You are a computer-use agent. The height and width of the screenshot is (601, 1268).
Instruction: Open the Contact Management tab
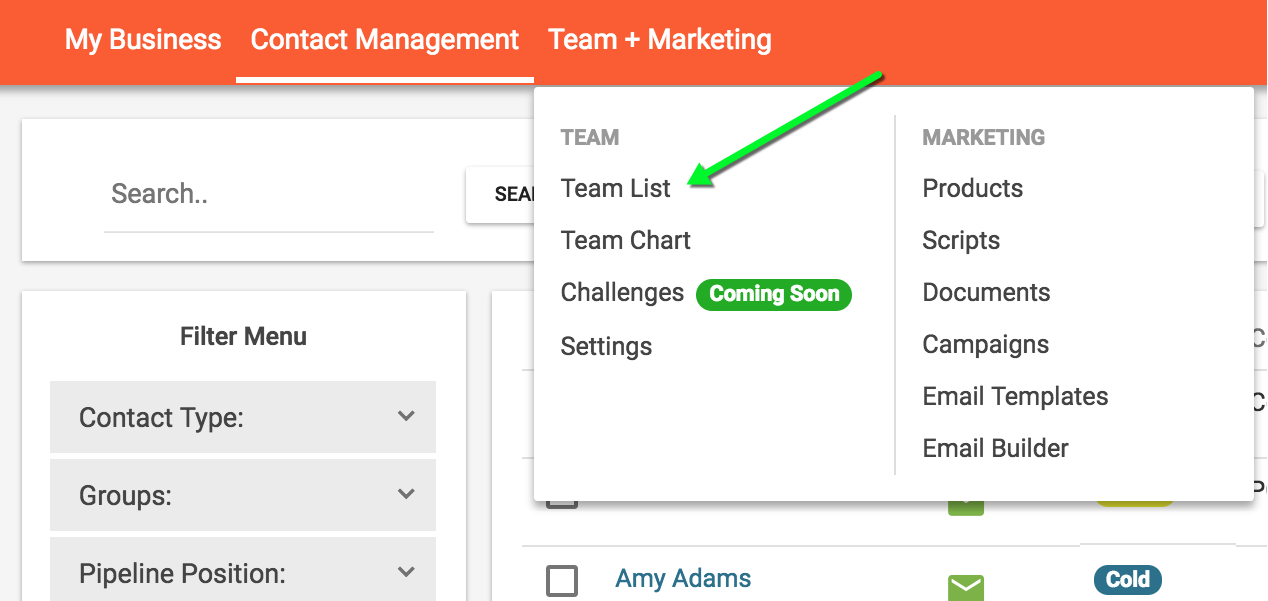click(x=384, y=40)
